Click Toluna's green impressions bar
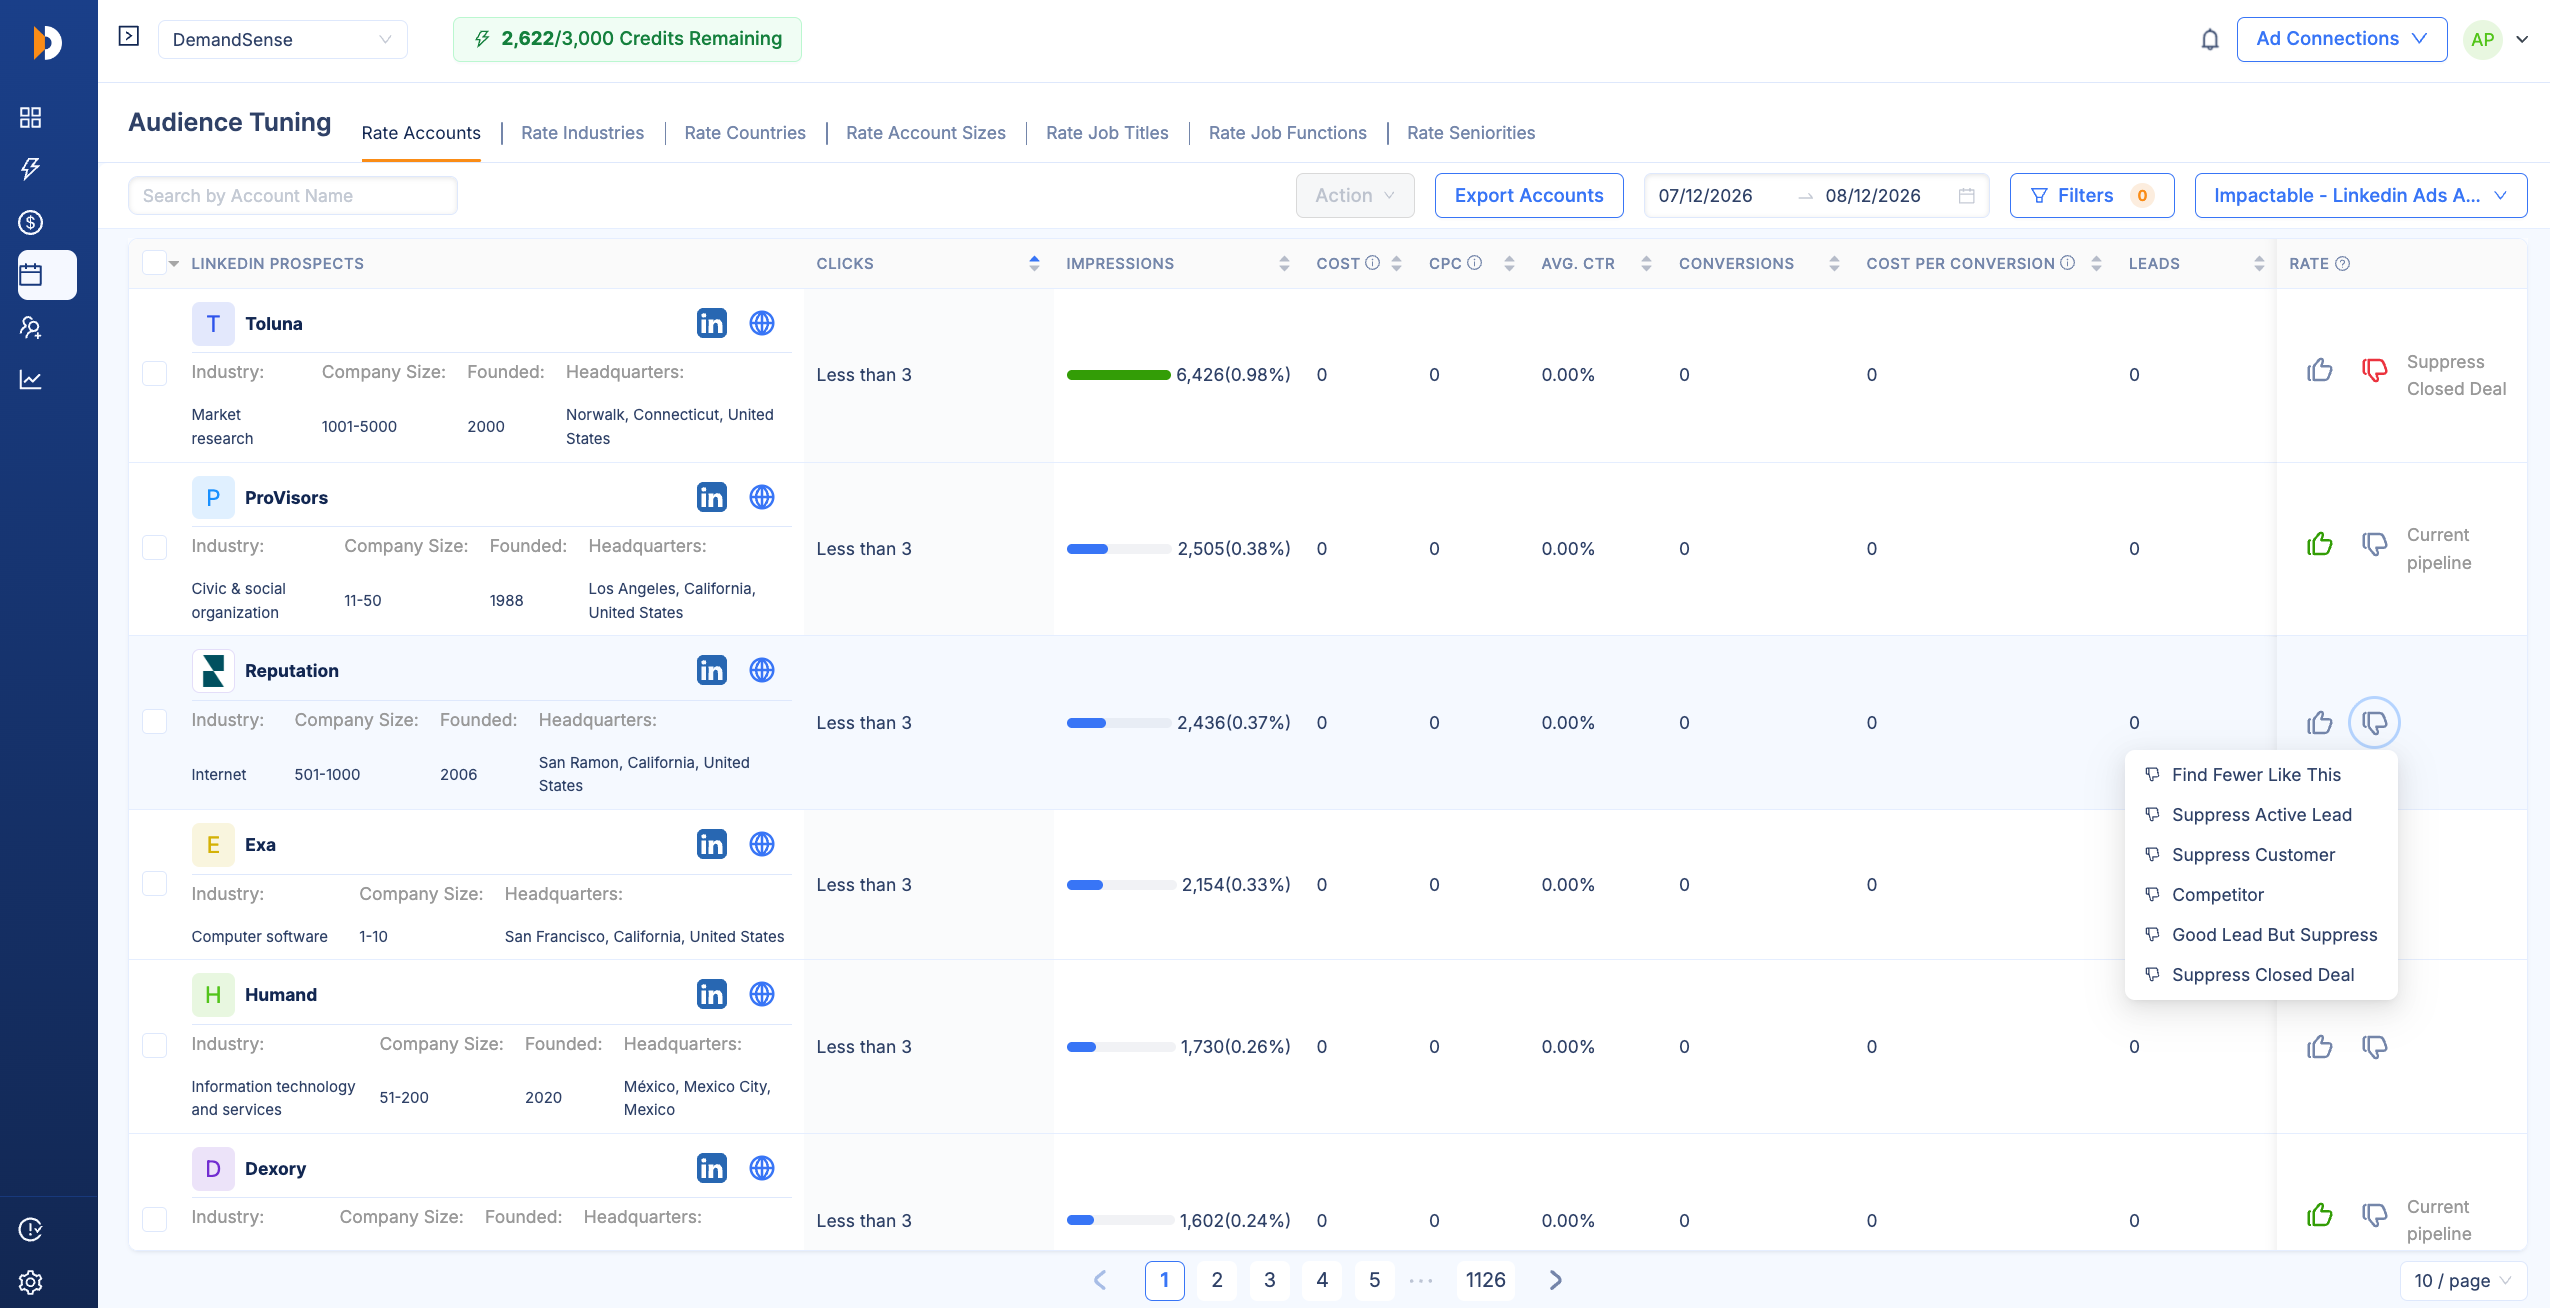2550x1308 pixels. [x=1118, y=375]
